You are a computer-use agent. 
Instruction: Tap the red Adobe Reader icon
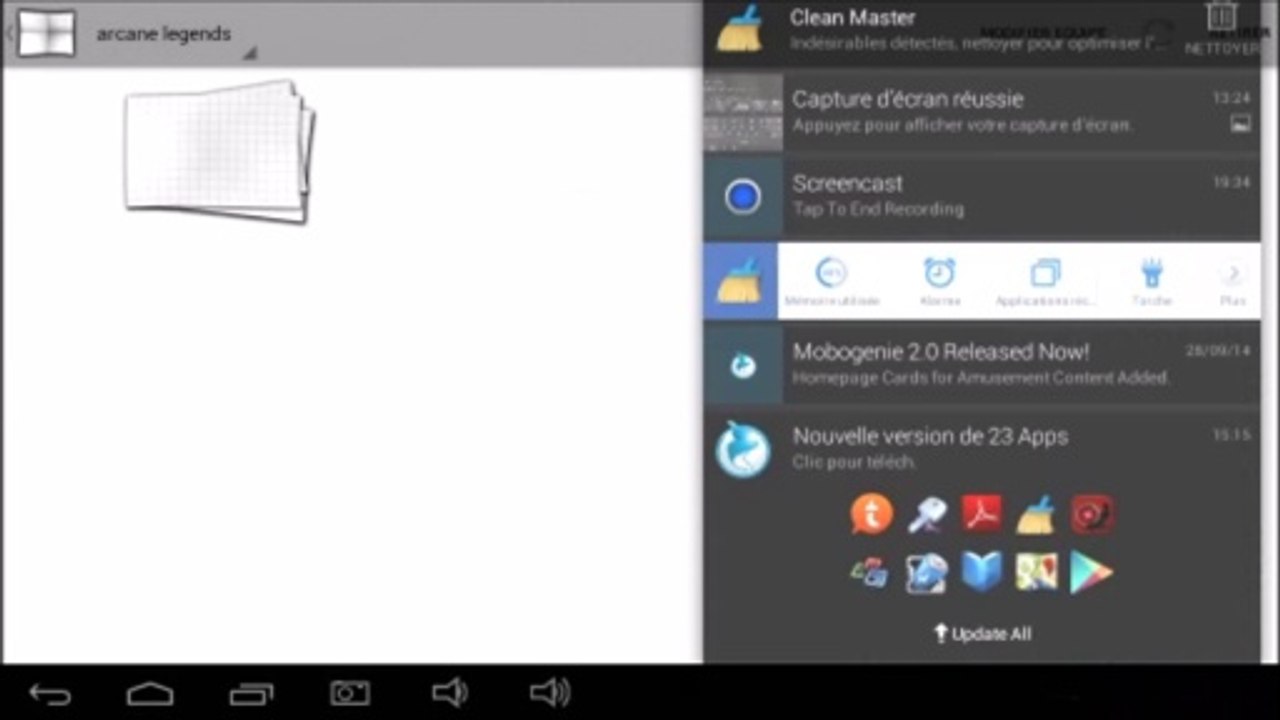coord(981,514)
